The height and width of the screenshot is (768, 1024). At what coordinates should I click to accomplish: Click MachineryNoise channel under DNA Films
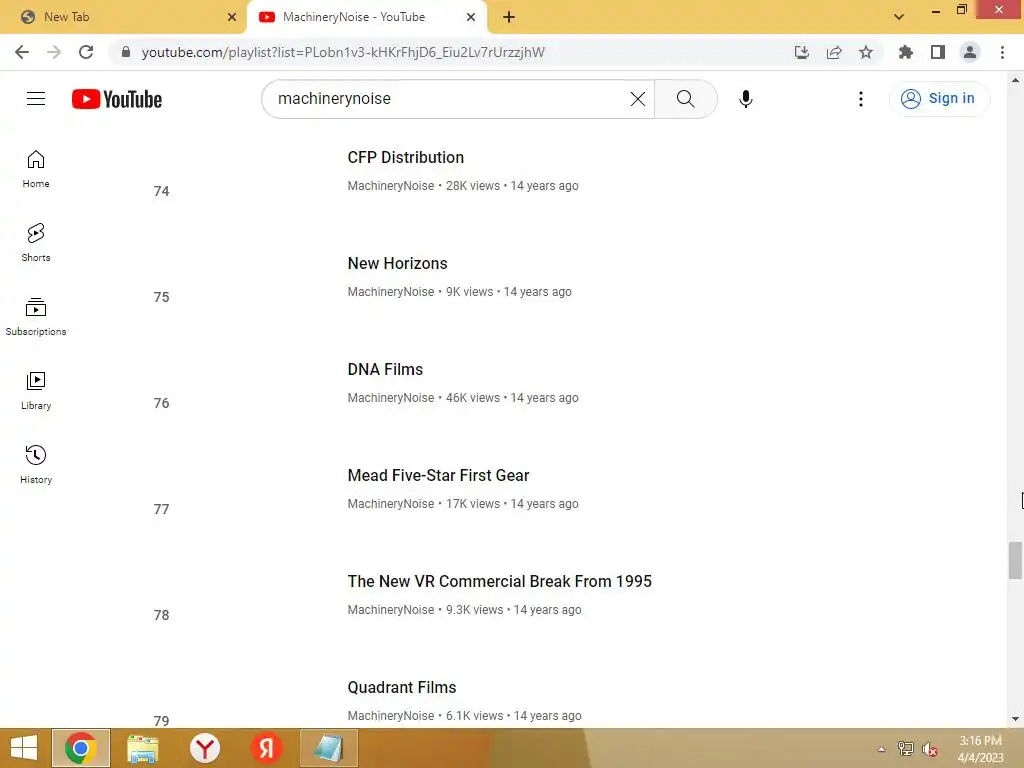coord(391,398)
